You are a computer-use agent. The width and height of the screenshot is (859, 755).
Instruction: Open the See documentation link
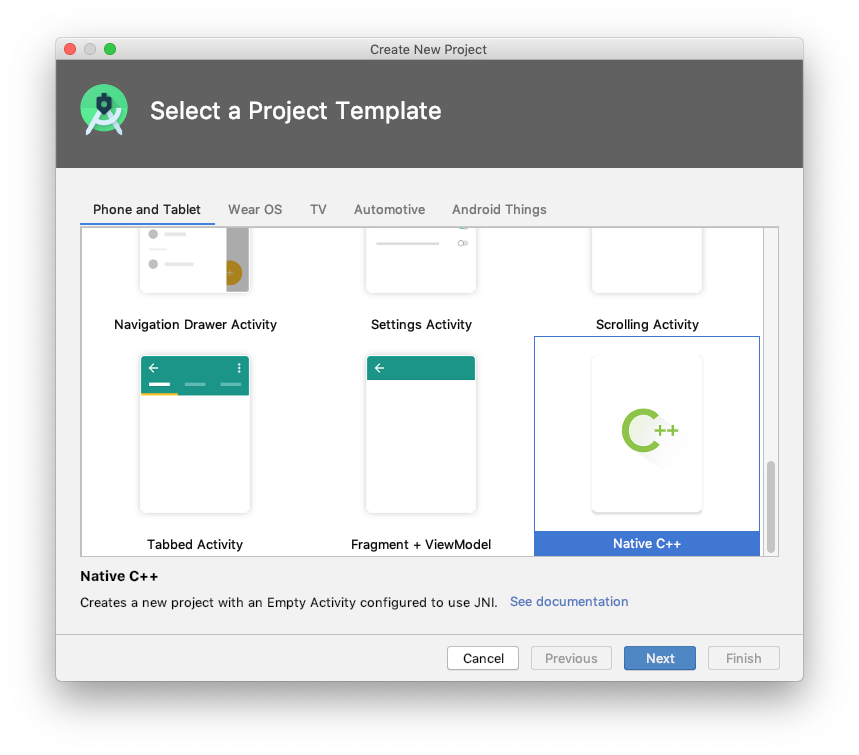coord(569,602)
